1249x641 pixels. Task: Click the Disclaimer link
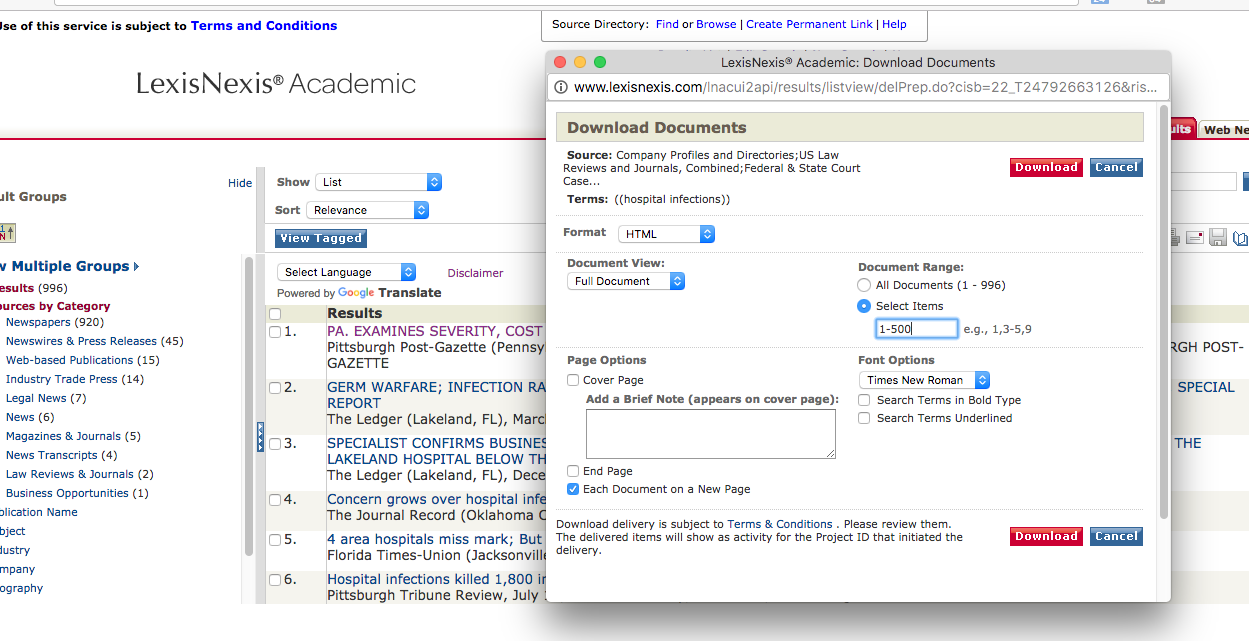(476, 273)
